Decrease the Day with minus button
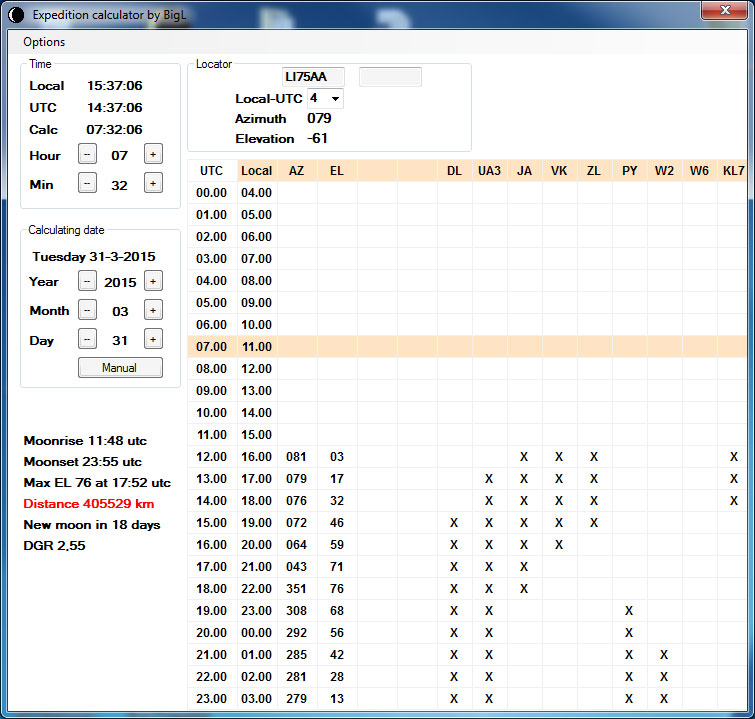Image resolution: width=755 pixels, height=719 pixels. click(x=88, y=339)
